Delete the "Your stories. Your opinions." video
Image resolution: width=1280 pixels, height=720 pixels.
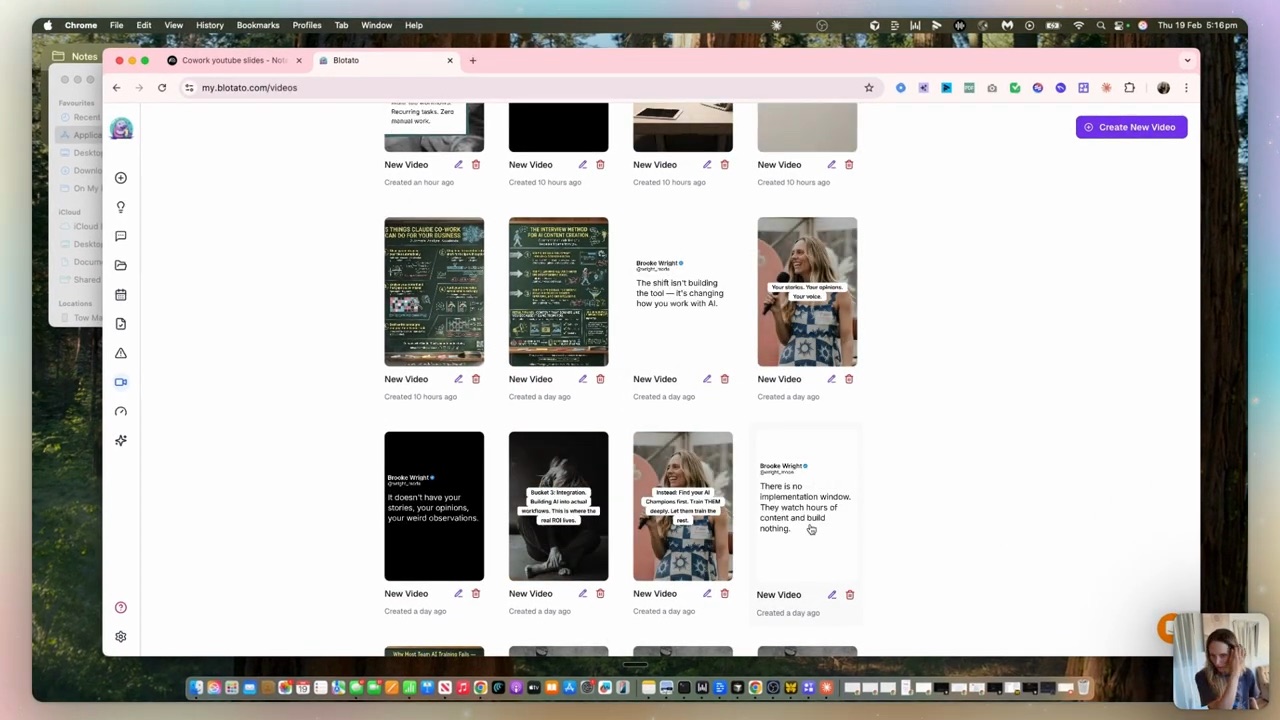tap(849, 379)
